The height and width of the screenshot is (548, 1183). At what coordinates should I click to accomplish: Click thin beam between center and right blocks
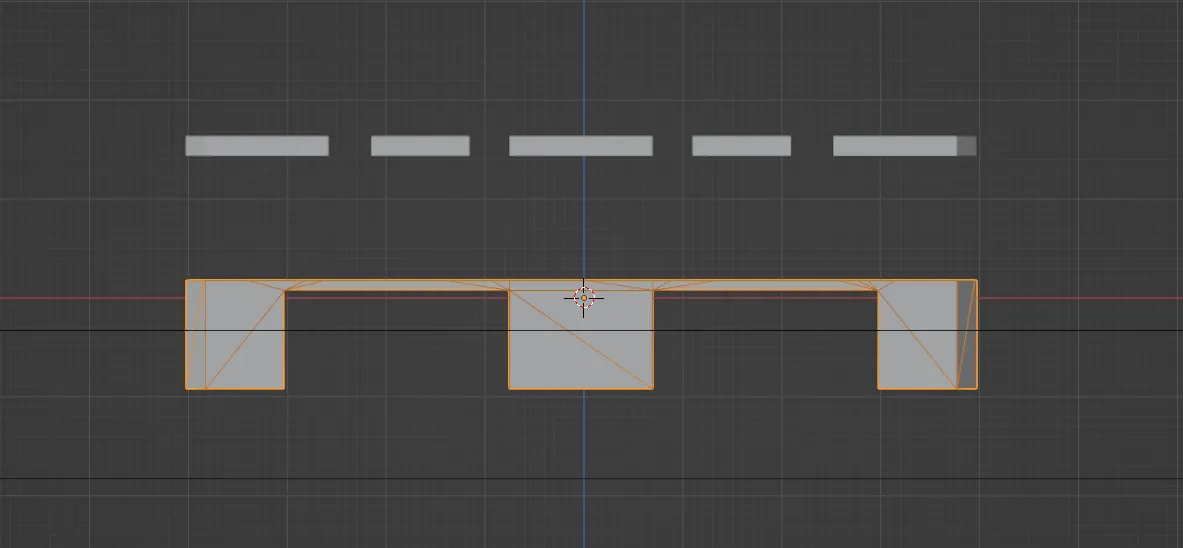765,286
